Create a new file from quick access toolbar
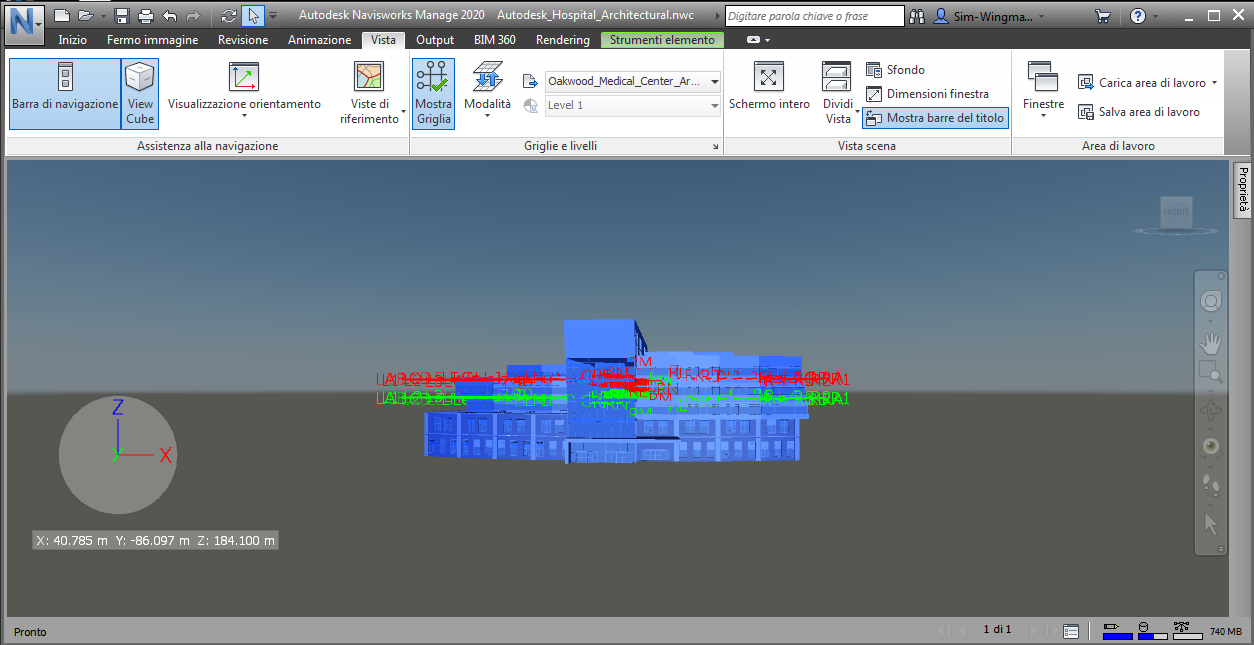 [62, 16]
